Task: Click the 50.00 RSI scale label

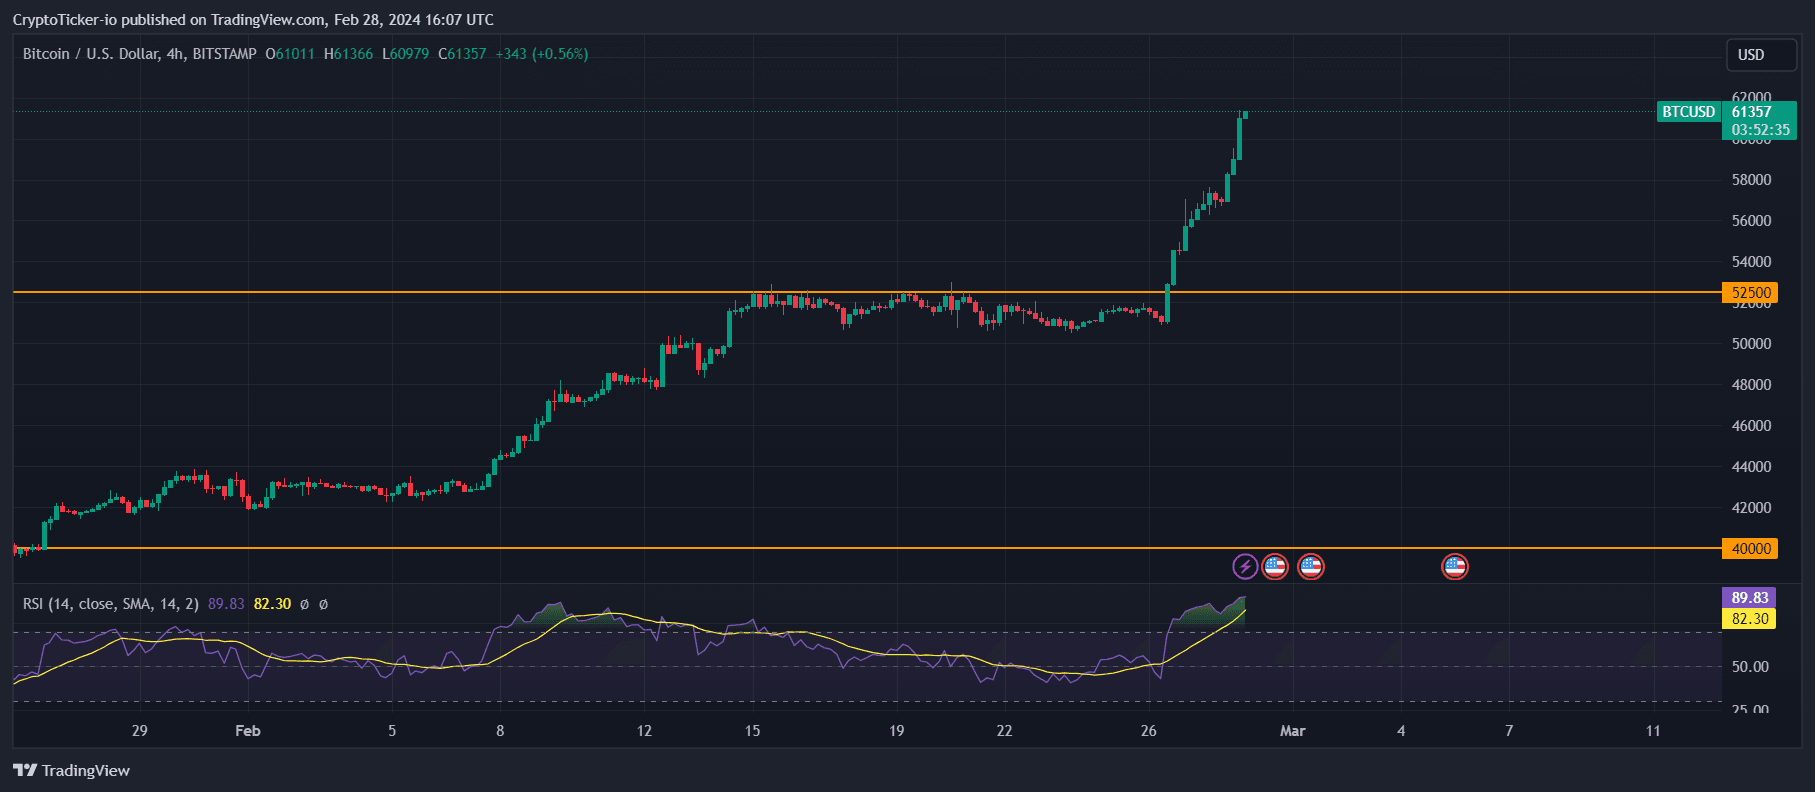Action: tap(1750, 667)
